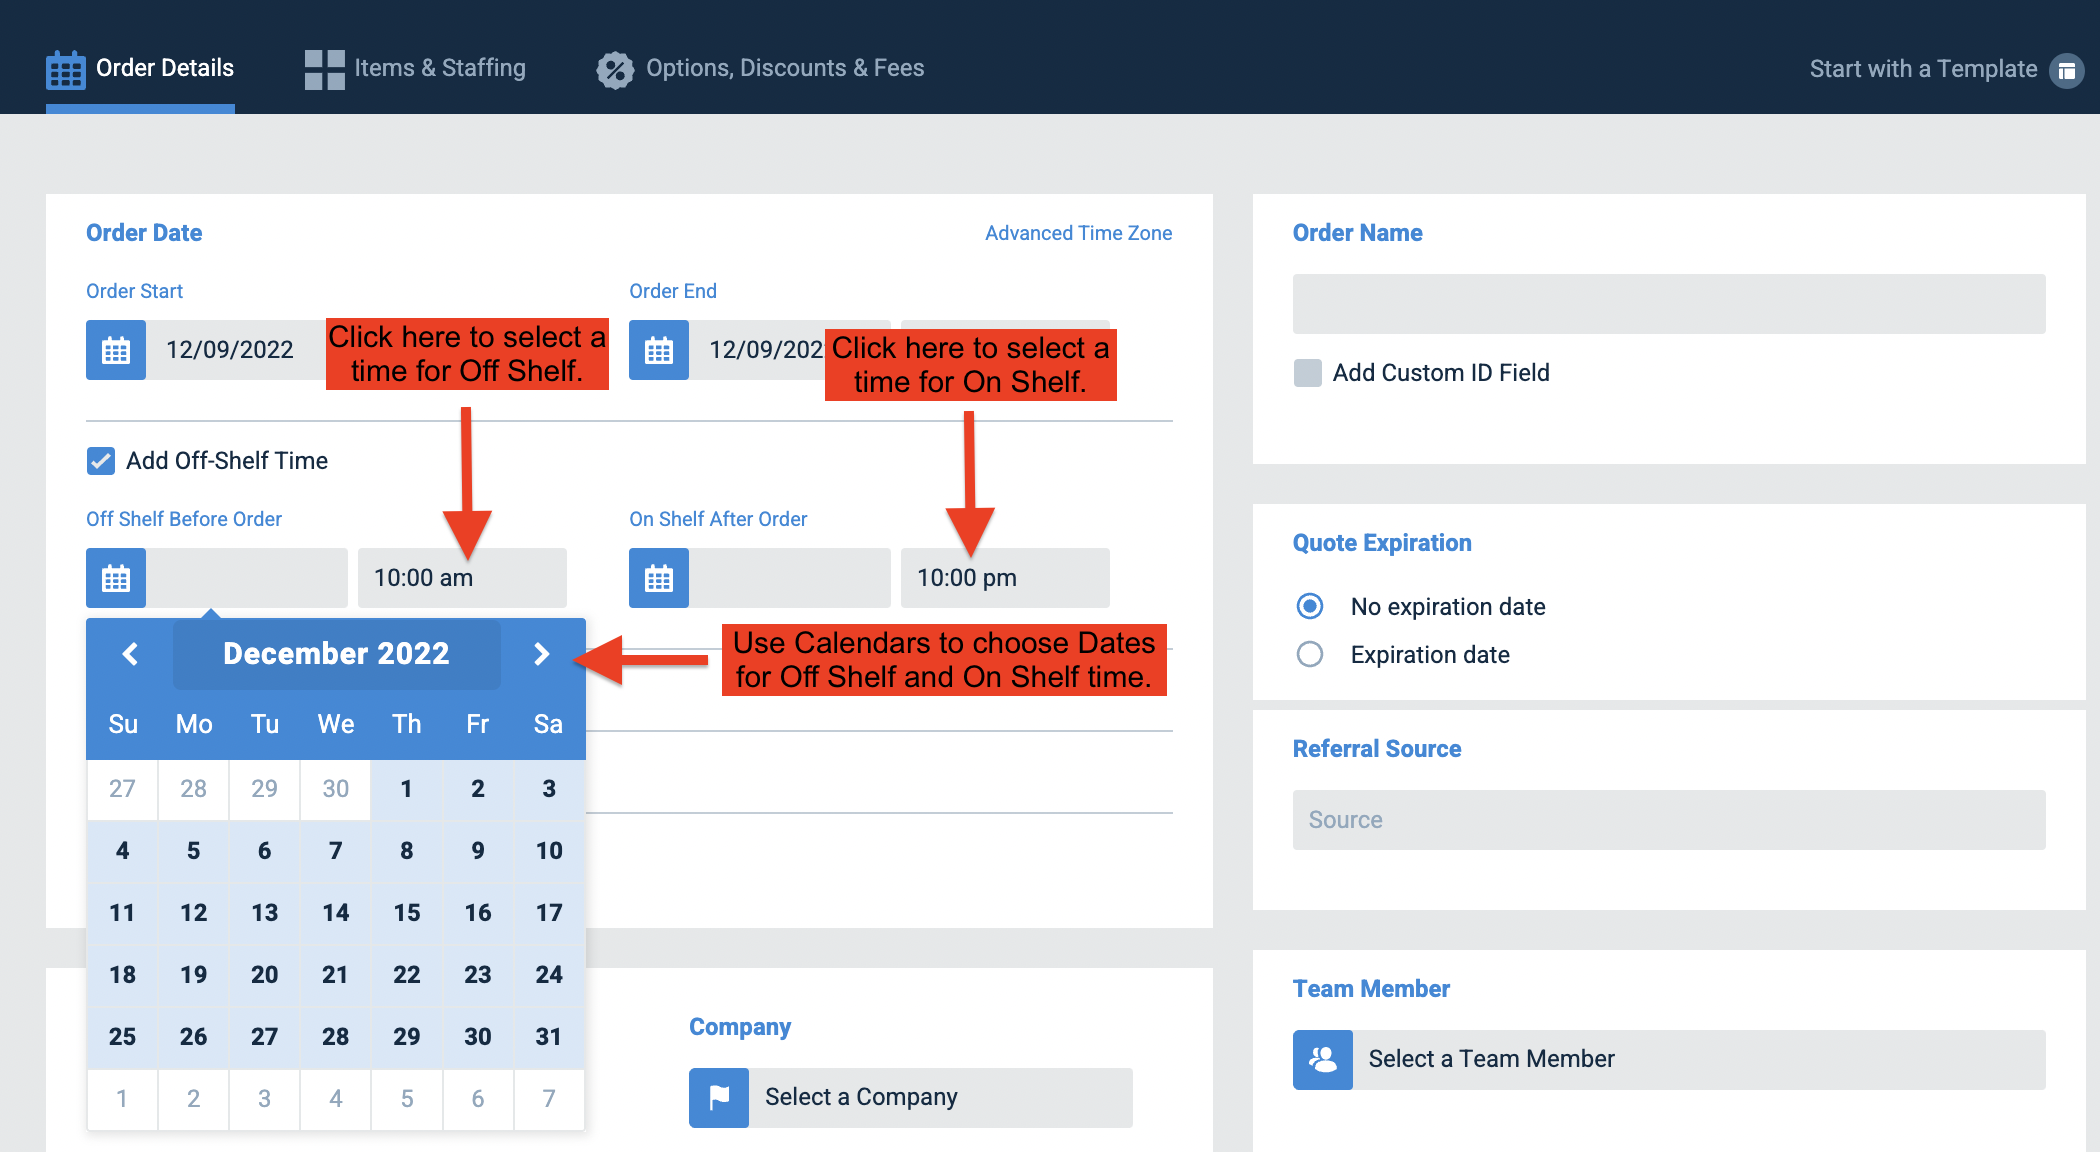Switch to the Order Details tab
The image size is (2100, 1152).
click(x=140, y=68)
